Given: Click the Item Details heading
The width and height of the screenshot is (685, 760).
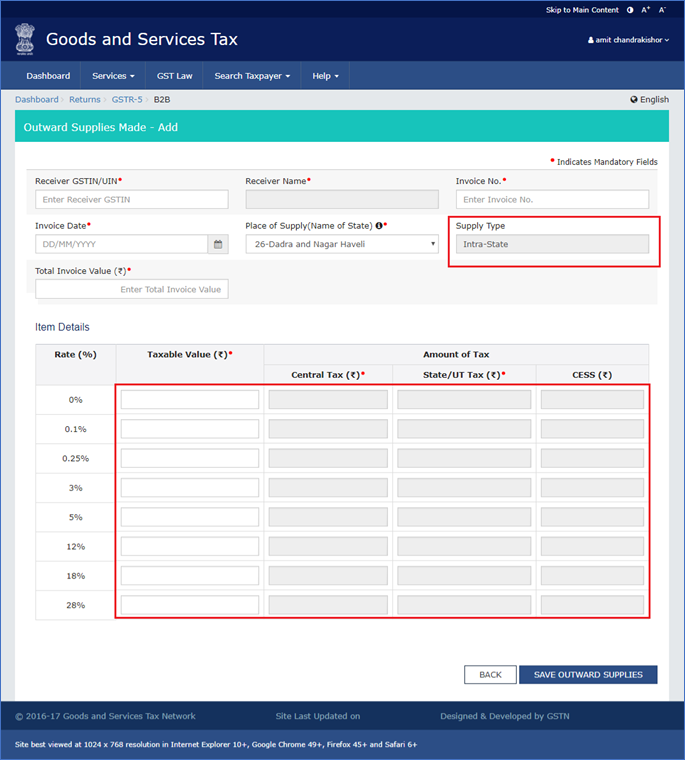Looking at the screenshot, I should click(62, 327).
